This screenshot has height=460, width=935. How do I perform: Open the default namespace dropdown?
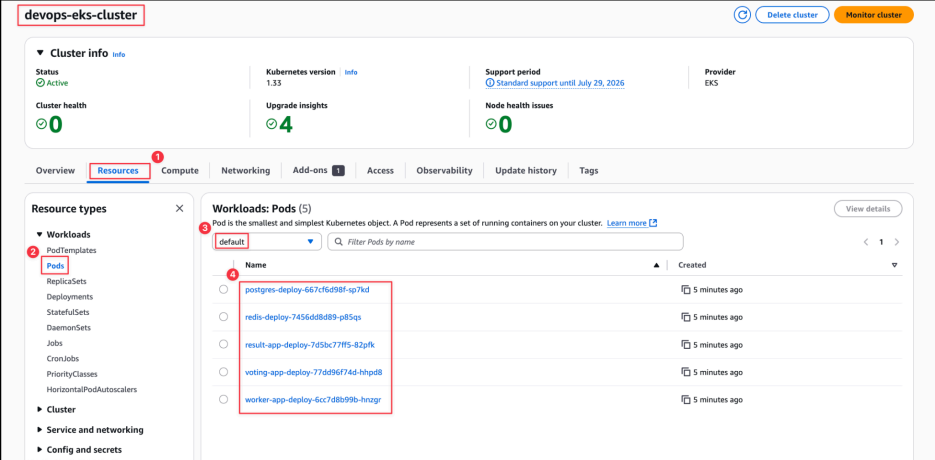(x=267, y=242)
